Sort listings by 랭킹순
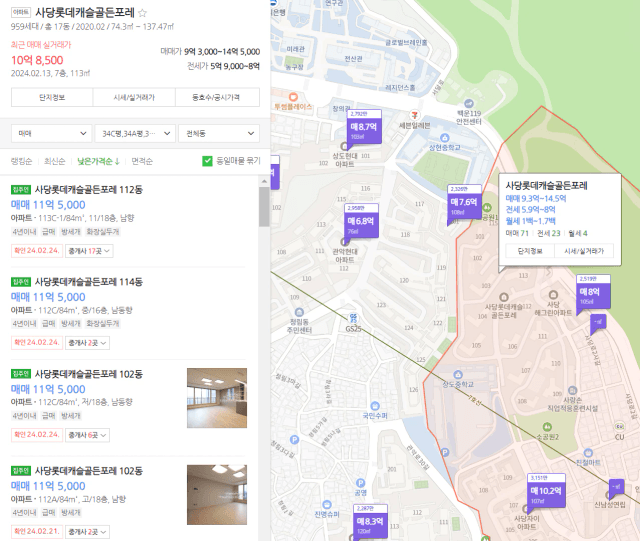This screenshot has width=640, height=541. (x=21, y=161)
